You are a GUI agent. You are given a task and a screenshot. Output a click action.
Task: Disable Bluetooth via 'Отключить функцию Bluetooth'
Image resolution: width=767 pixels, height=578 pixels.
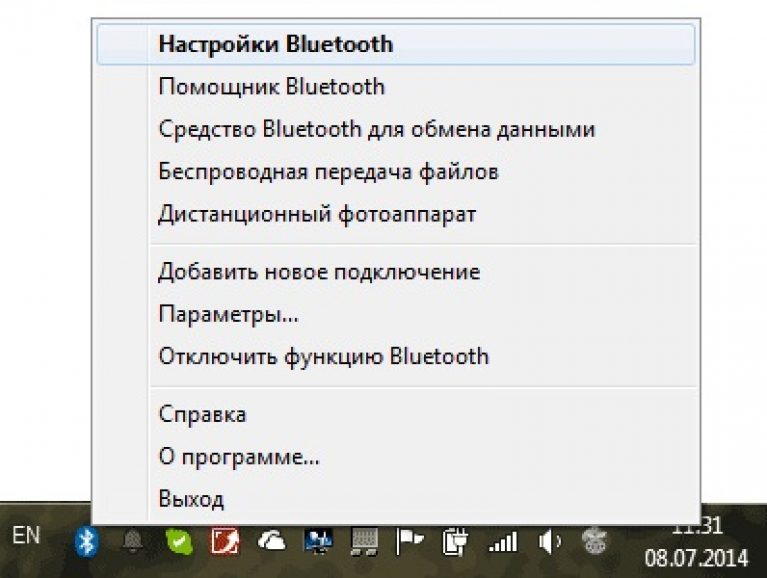(x=323, y=356)
